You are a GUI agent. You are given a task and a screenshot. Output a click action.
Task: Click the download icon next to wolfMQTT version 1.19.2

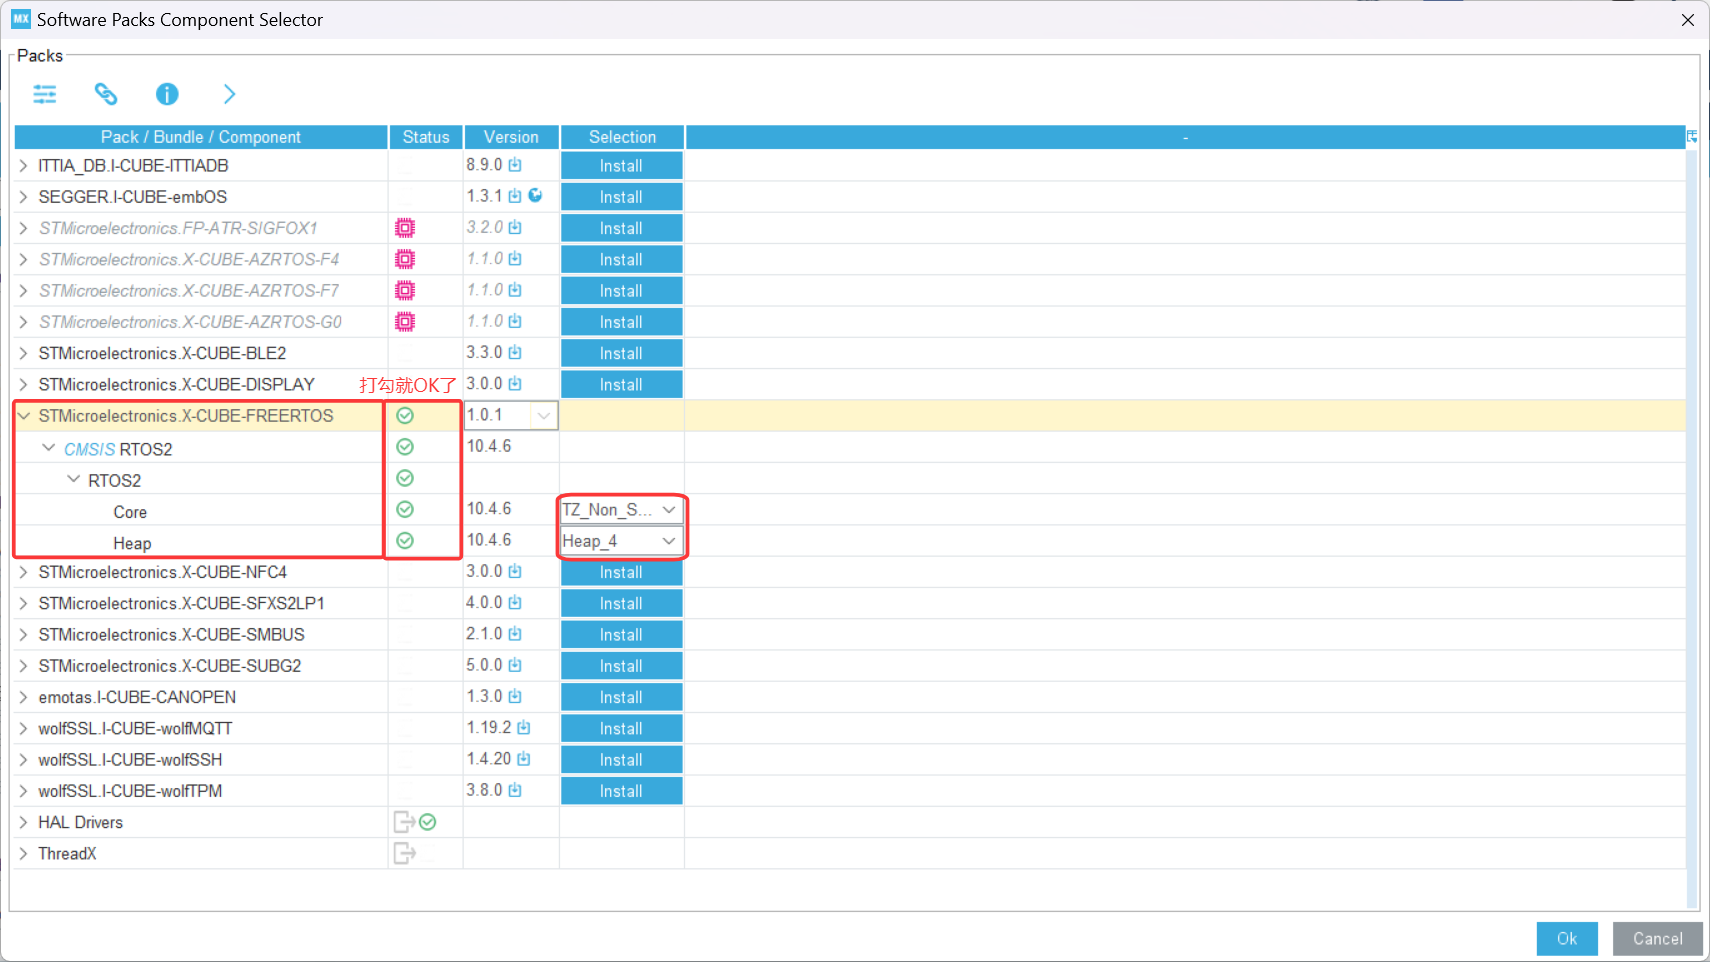(x=524, y=728)
